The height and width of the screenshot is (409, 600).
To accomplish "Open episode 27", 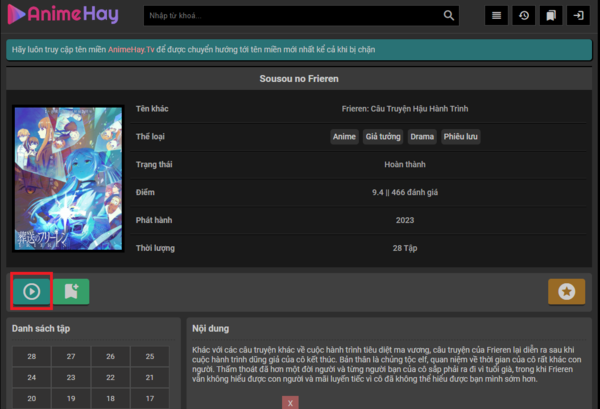I will pyautogui.click(x=71, y=356).
